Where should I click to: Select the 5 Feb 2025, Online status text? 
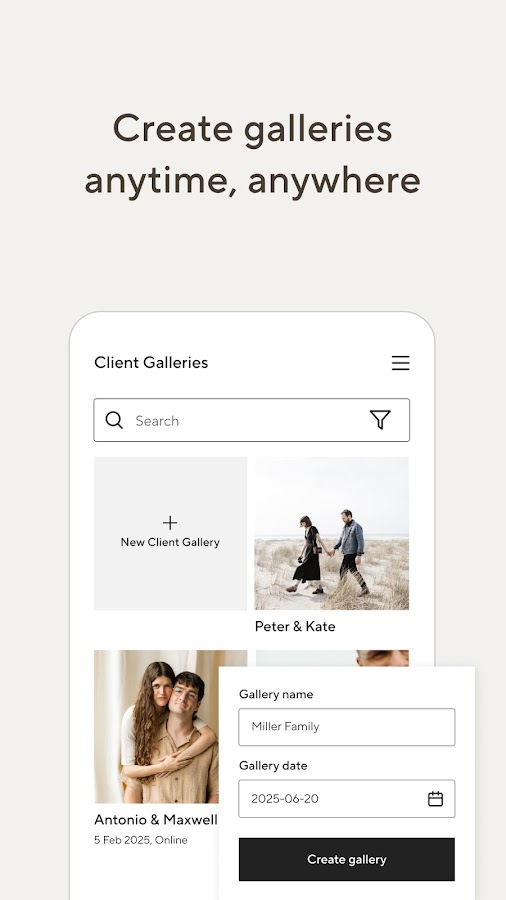(141, 840)
